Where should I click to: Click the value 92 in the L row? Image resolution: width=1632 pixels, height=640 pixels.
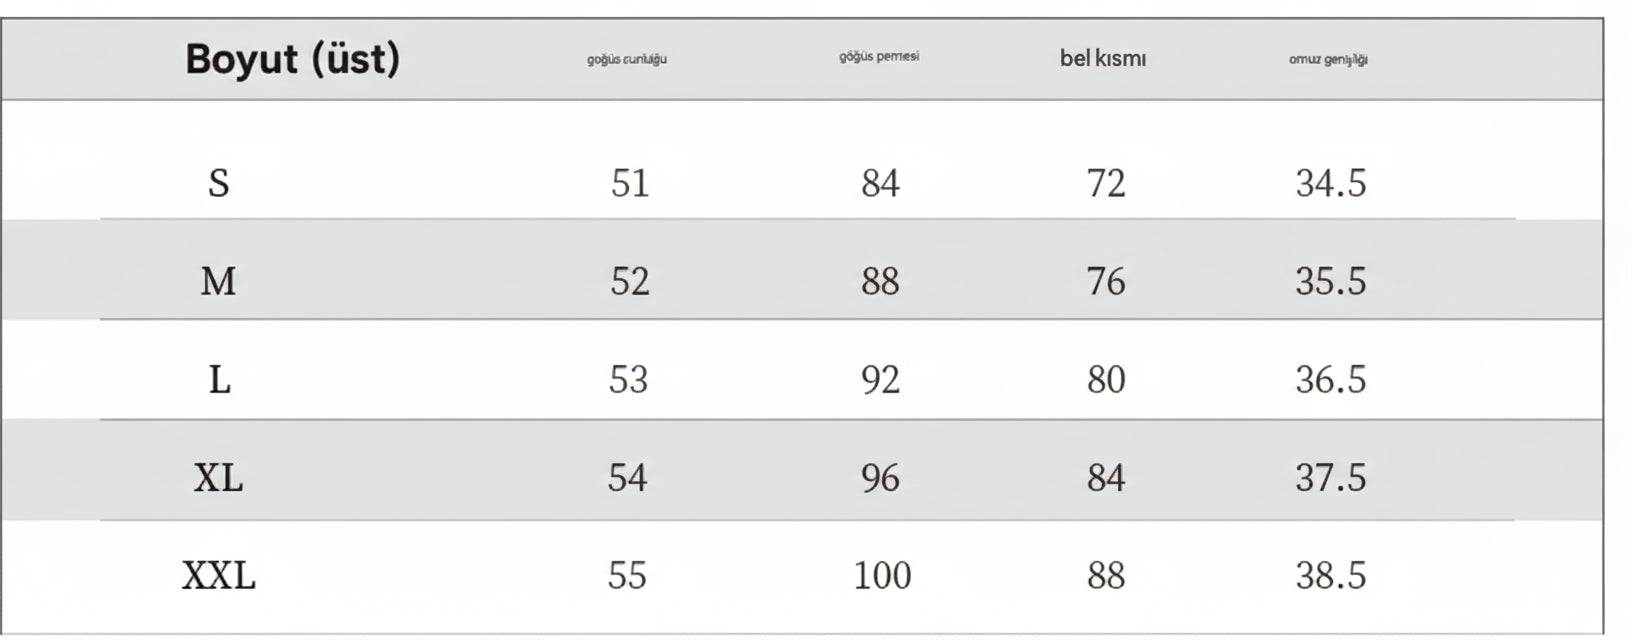point(880,380)
